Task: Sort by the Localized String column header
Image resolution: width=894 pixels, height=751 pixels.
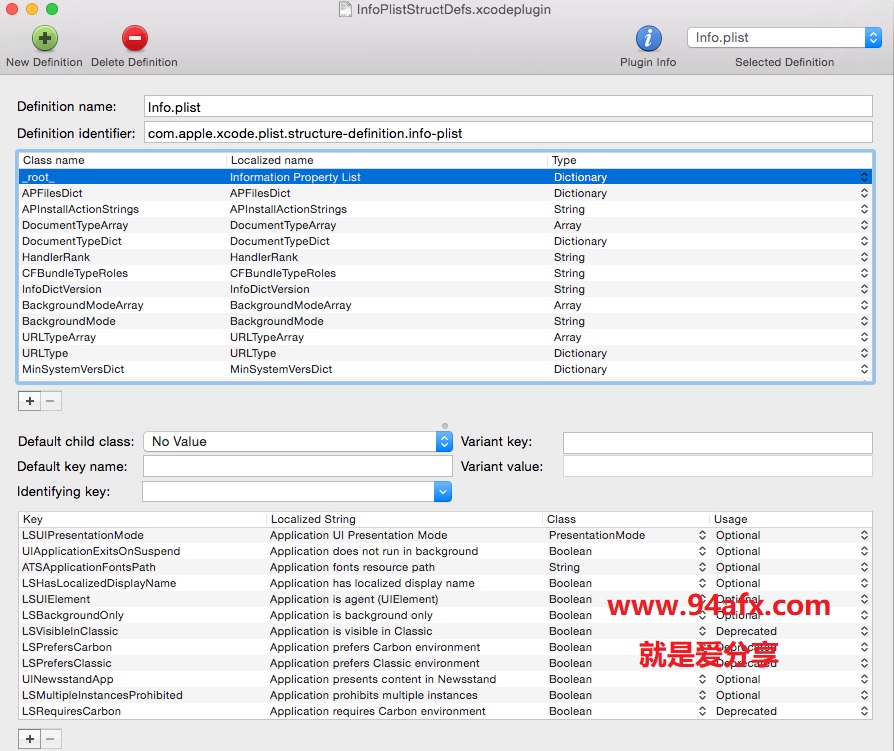Action: (404, 519)
